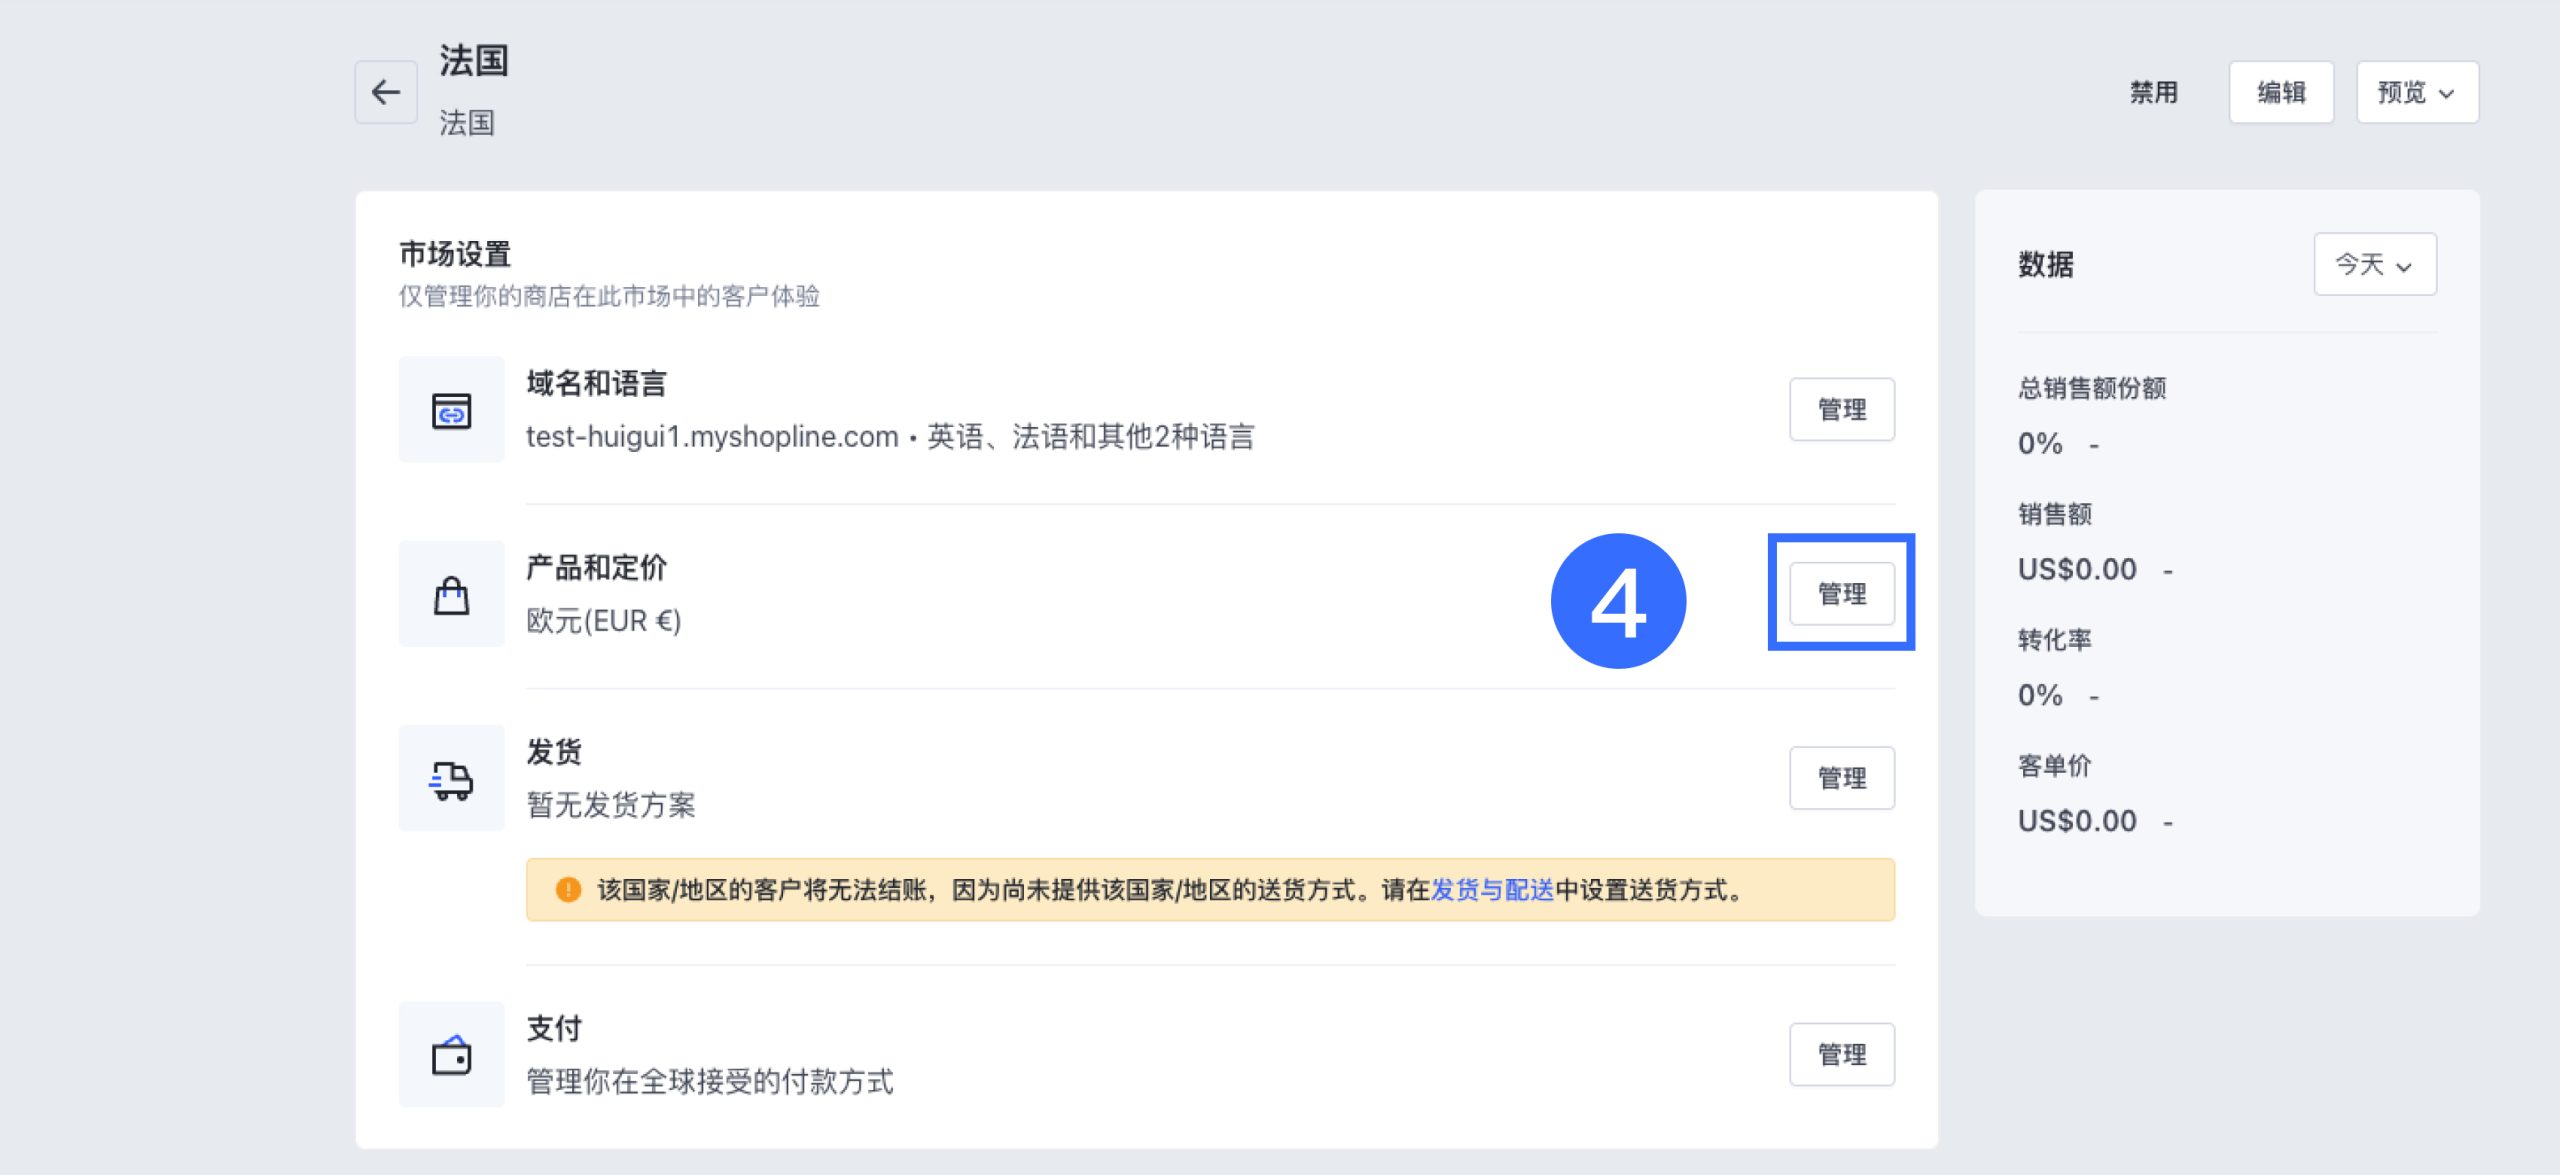The width and height of the screenshot is (2560, 1175).
Task: Open the 发货与配送 link
Action: pos(1491,889)
